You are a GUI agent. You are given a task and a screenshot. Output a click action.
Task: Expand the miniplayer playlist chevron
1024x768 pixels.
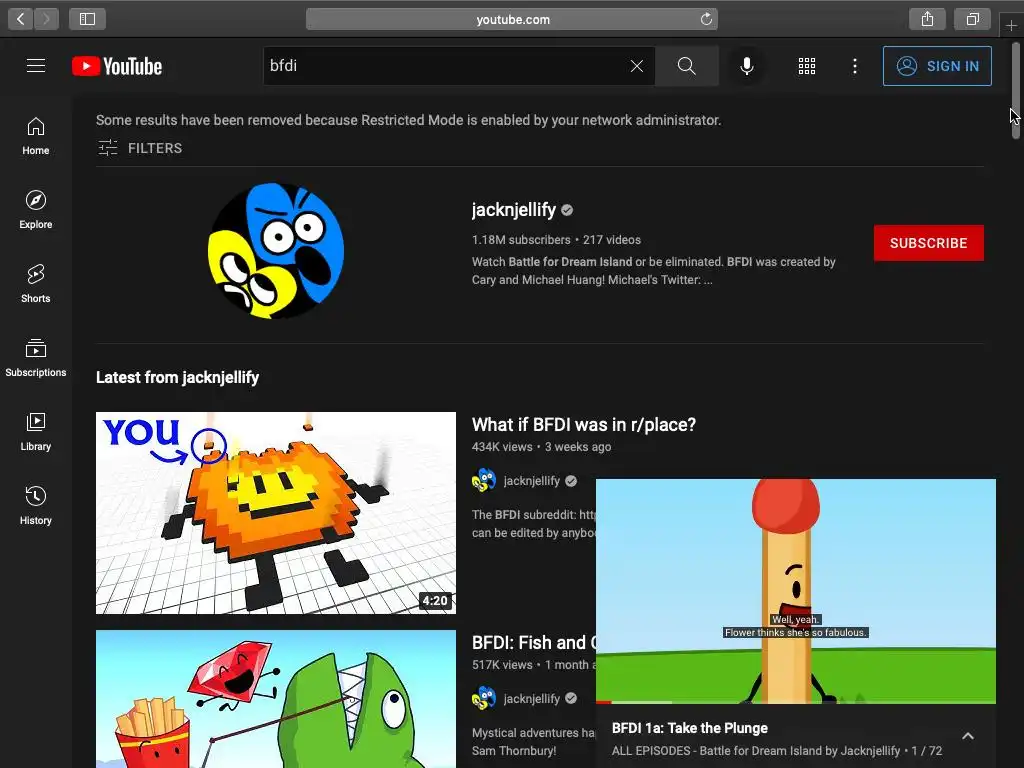point(968,736)
